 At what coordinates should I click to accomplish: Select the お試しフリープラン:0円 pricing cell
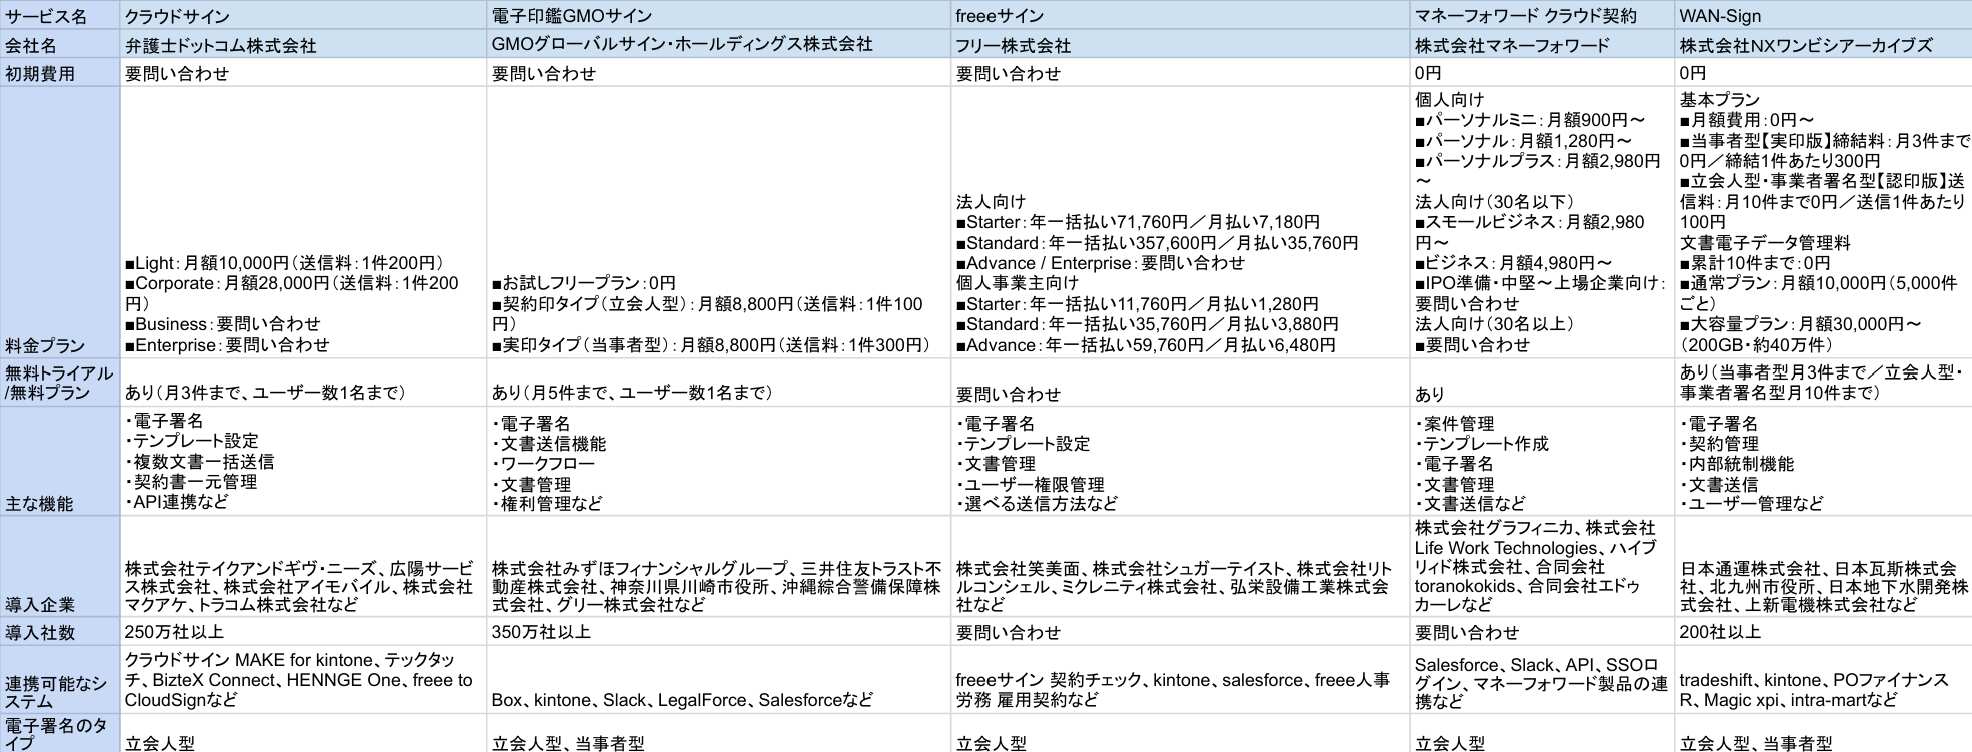click(718, 222)
